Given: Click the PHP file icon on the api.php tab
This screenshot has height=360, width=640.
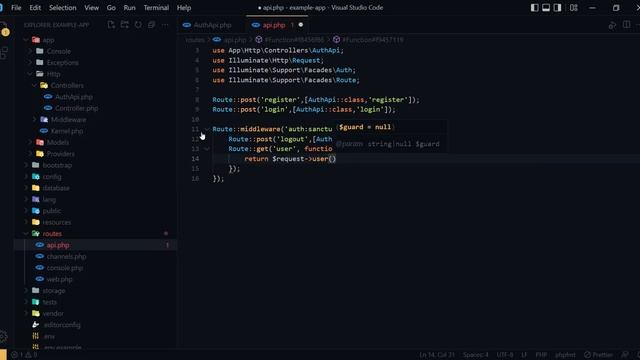Looking at the screenshot, I should pyautogui.click(x=256, y=25).
